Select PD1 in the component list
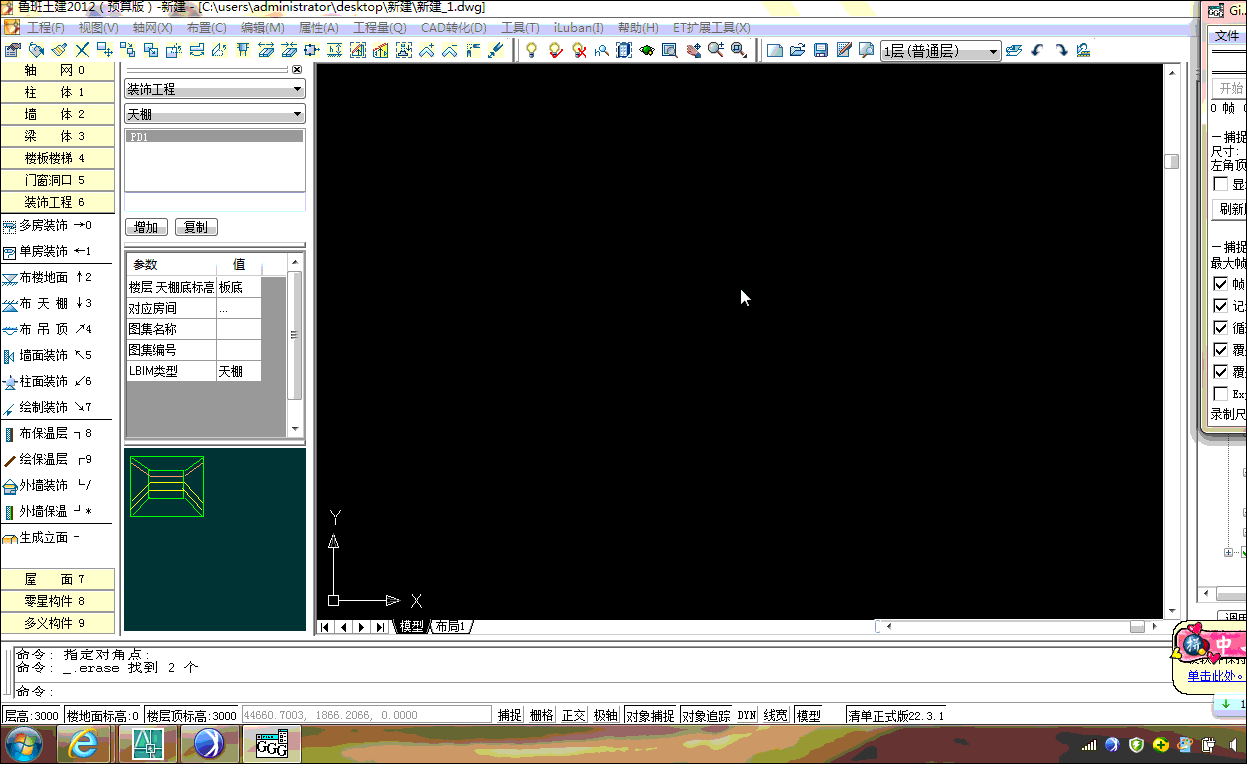 [x=215, y=137]
